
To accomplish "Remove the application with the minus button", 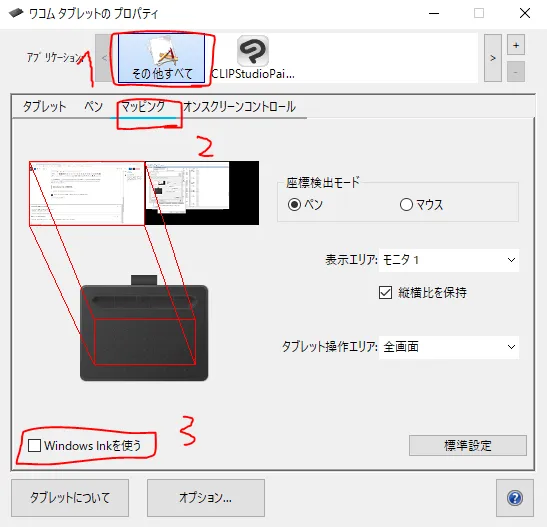I will coord(516,71).
